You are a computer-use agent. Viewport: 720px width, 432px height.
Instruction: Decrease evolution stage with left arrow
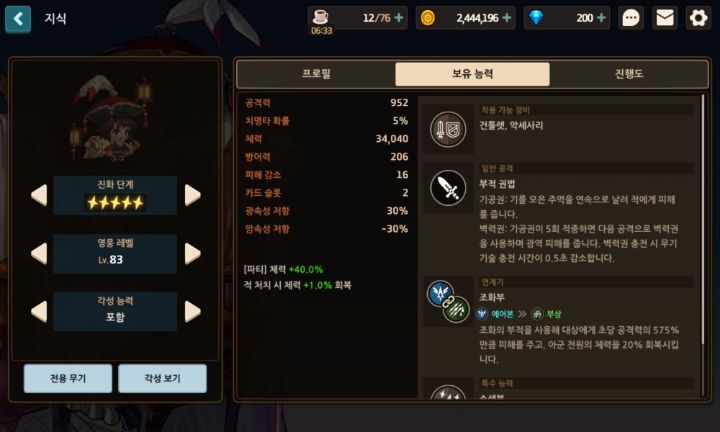pos(39,195)
